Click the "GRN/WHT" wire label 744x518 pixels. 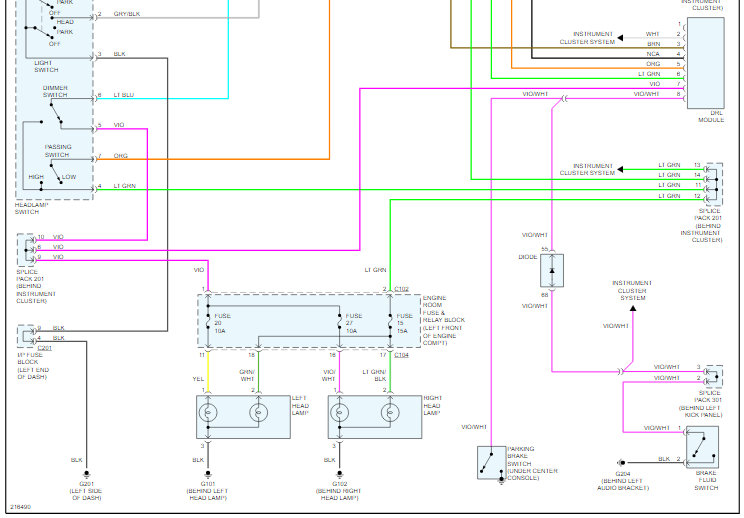(247, 375)
